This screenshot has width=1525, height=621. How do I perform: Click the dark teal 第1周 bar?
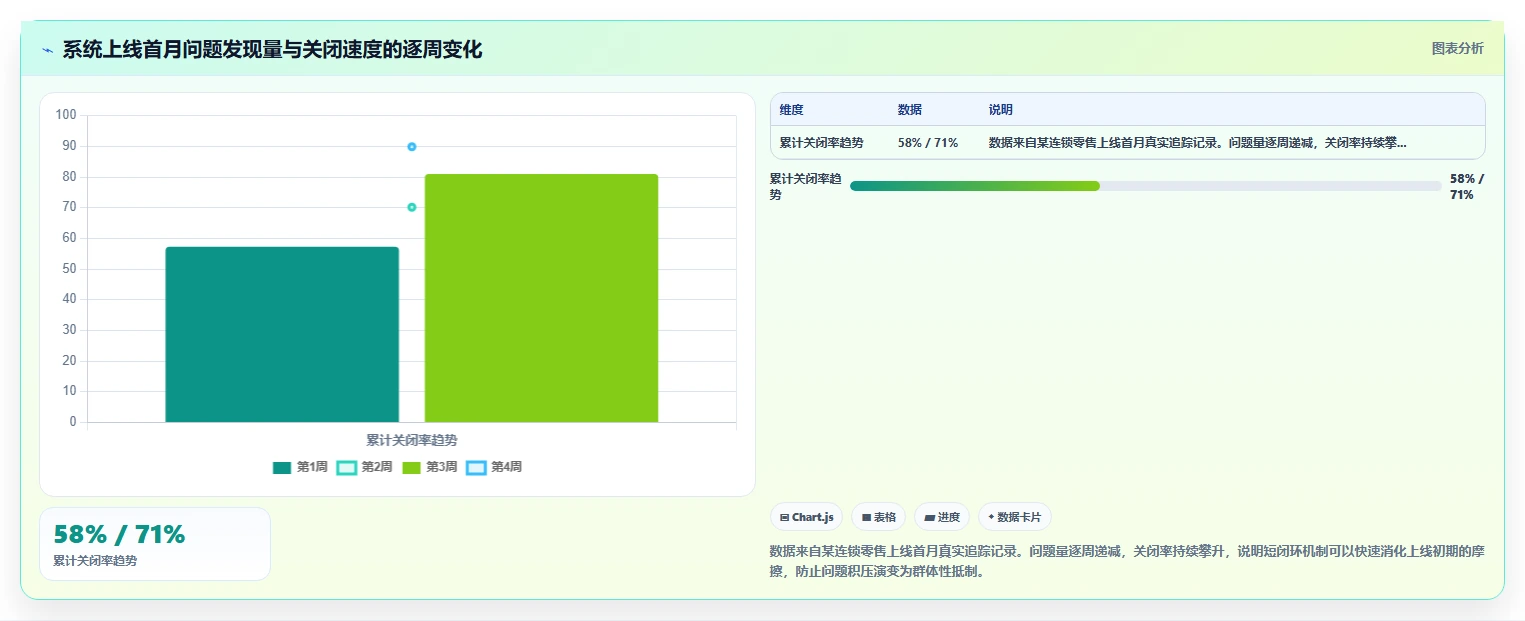[x=282, y=334]
